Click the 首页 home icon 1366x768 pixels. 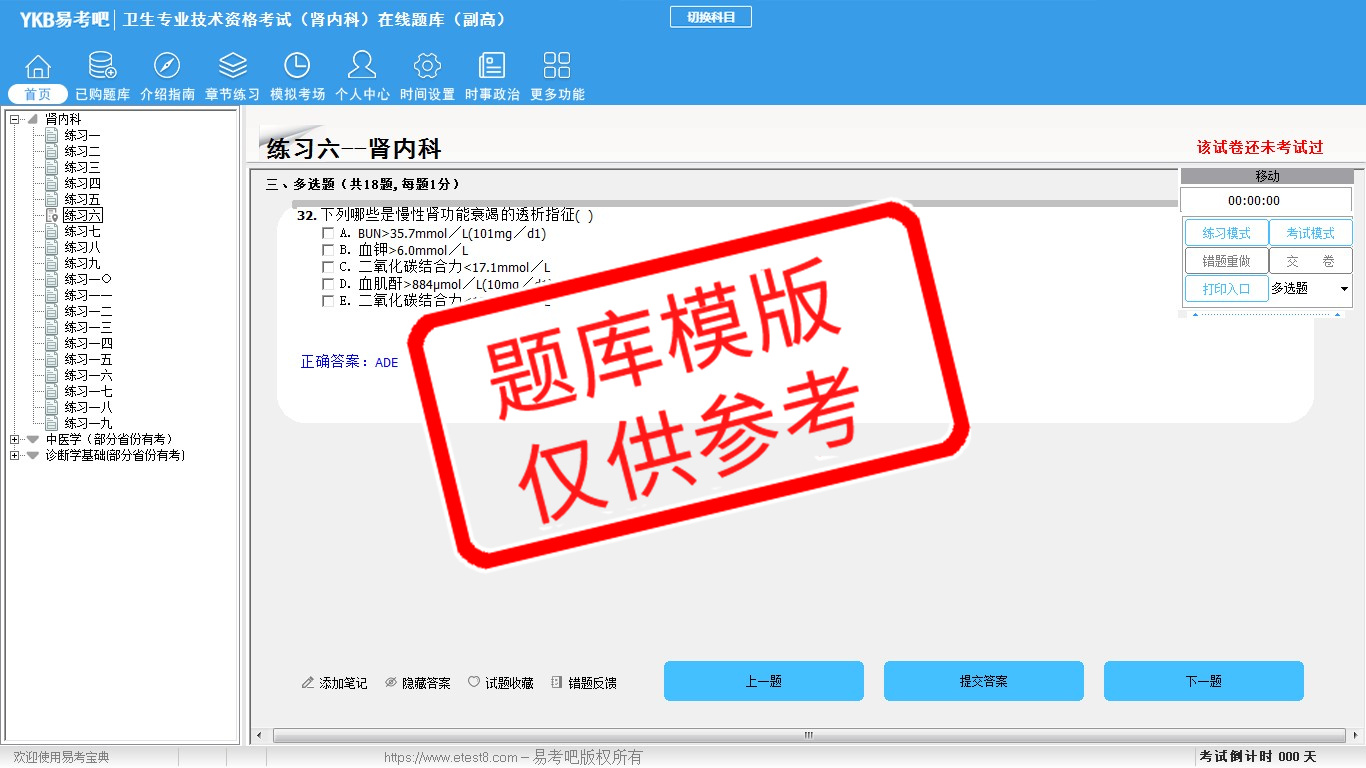[x=38, y=67]
